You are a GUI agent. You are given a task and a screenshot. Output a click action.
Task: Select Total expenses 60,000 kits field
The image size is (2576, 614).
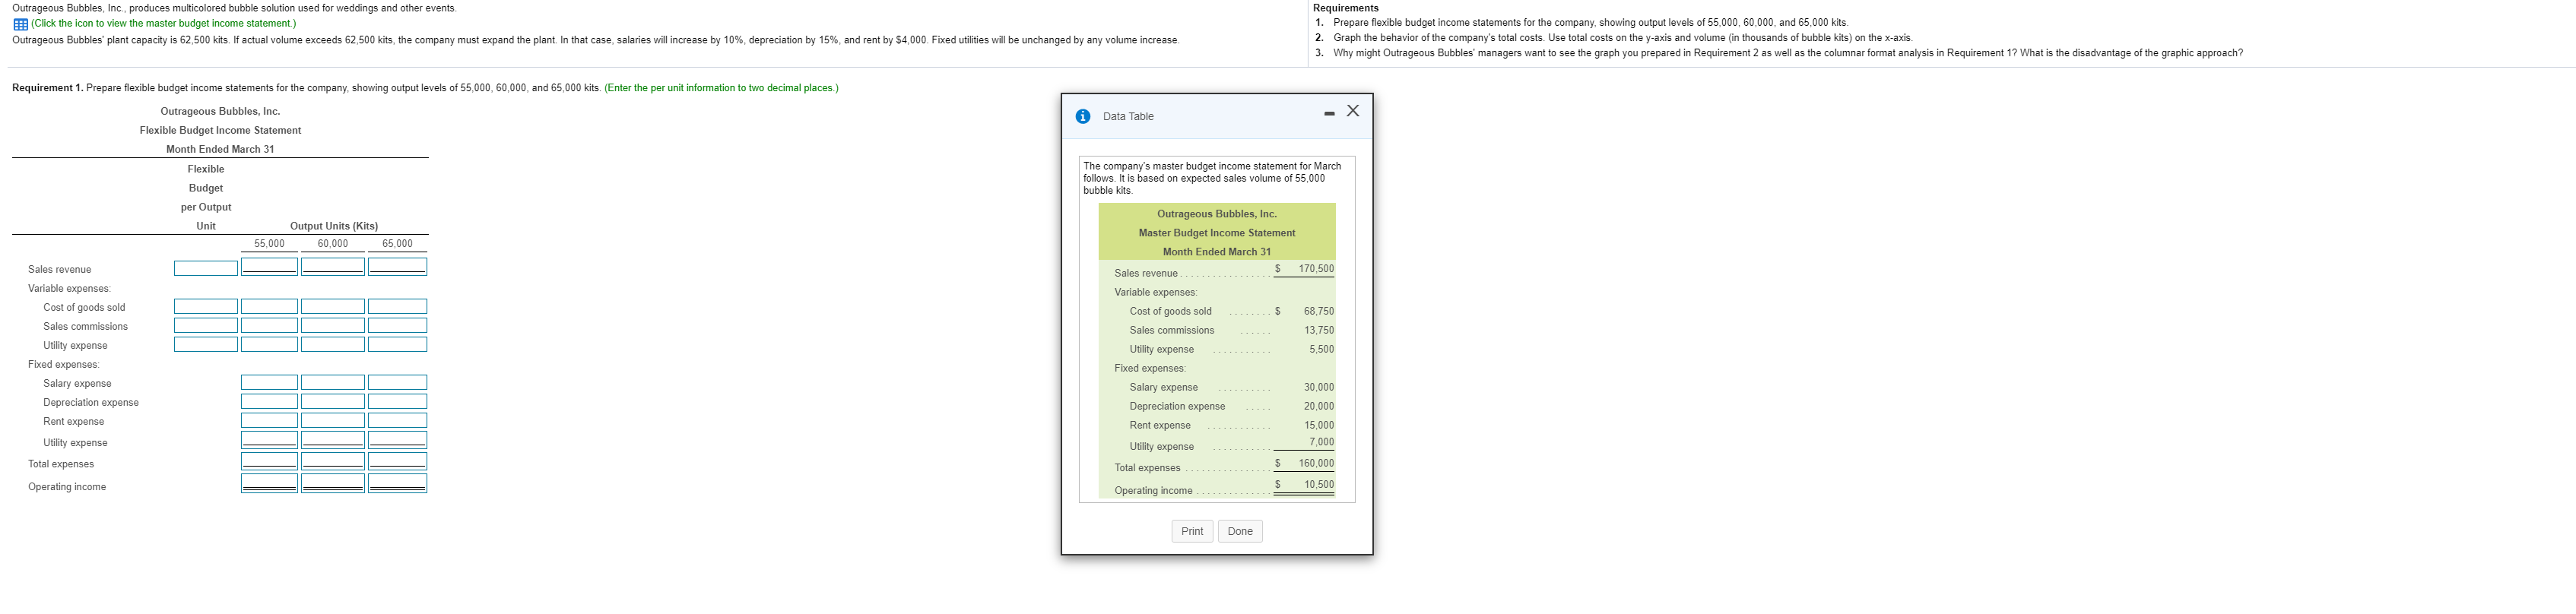(333, 461)
